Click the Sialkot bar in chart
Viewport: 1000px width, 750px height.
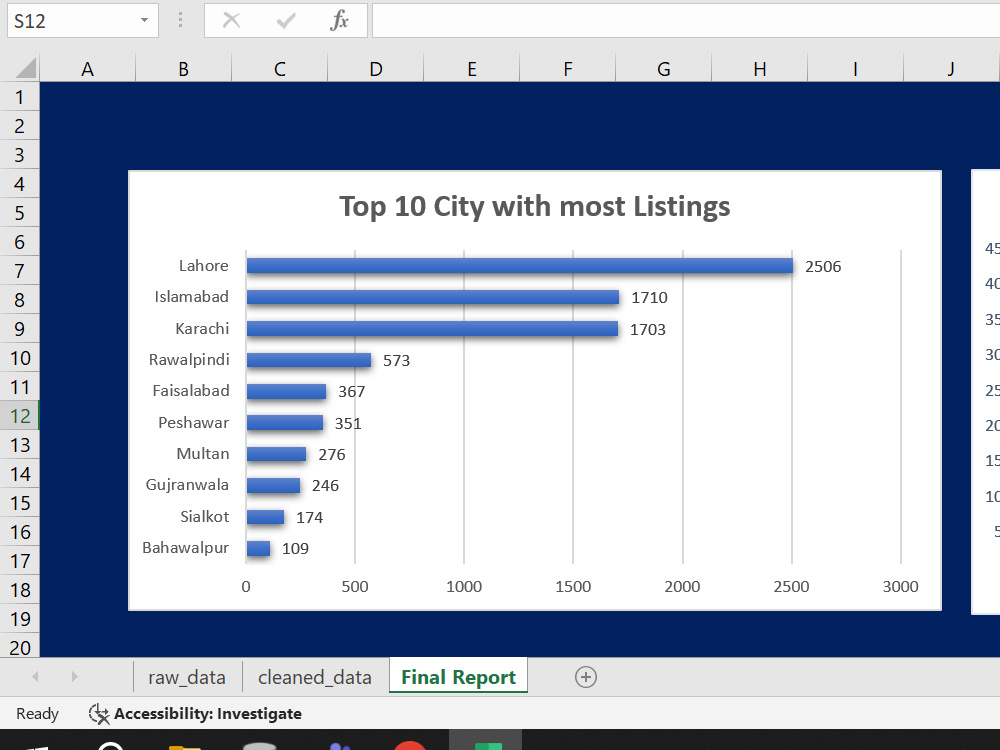[x=265, y=517]
